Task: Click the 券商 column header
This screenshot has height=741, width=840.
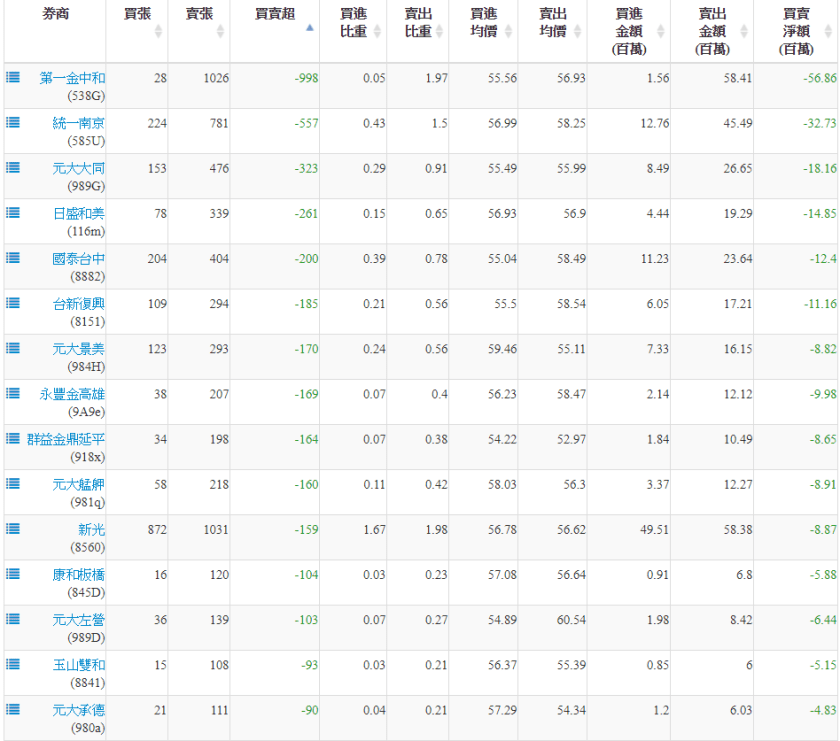Action: pos(56,14)
